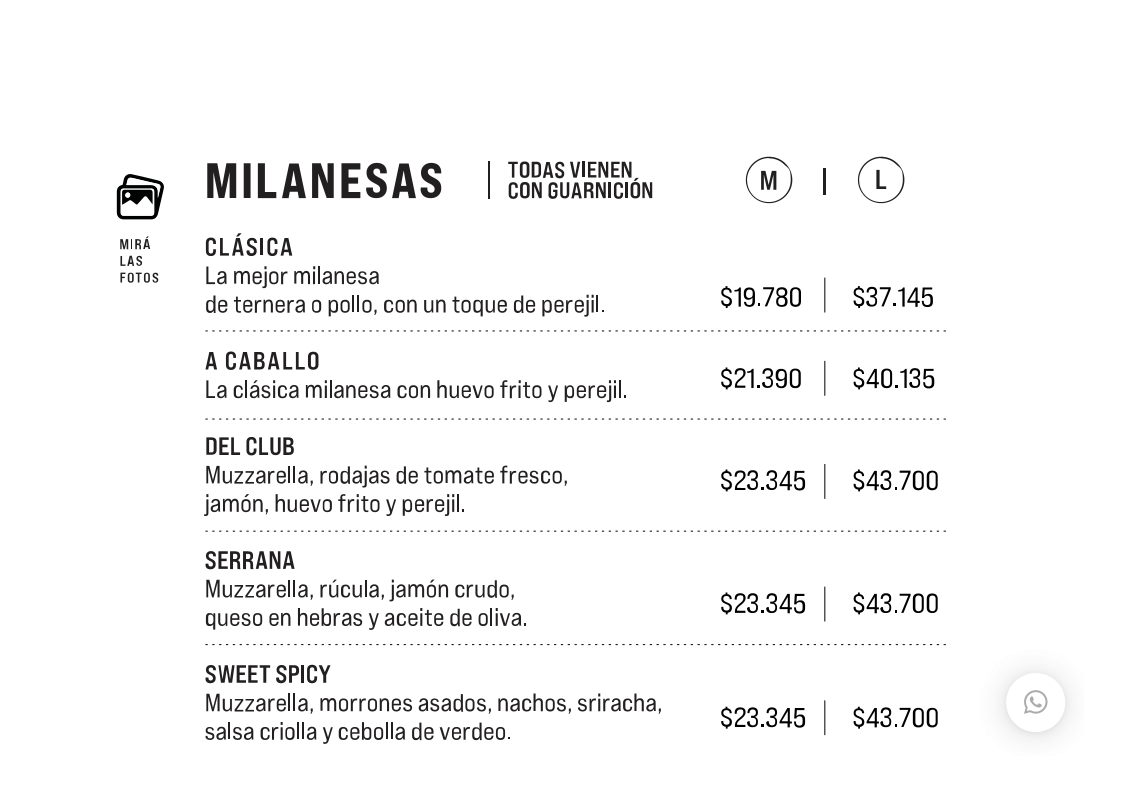This screenshot has height=793, width=1122.
Task: Select A Caballo medium price $21.390
Action: click(x=761, y=379)
